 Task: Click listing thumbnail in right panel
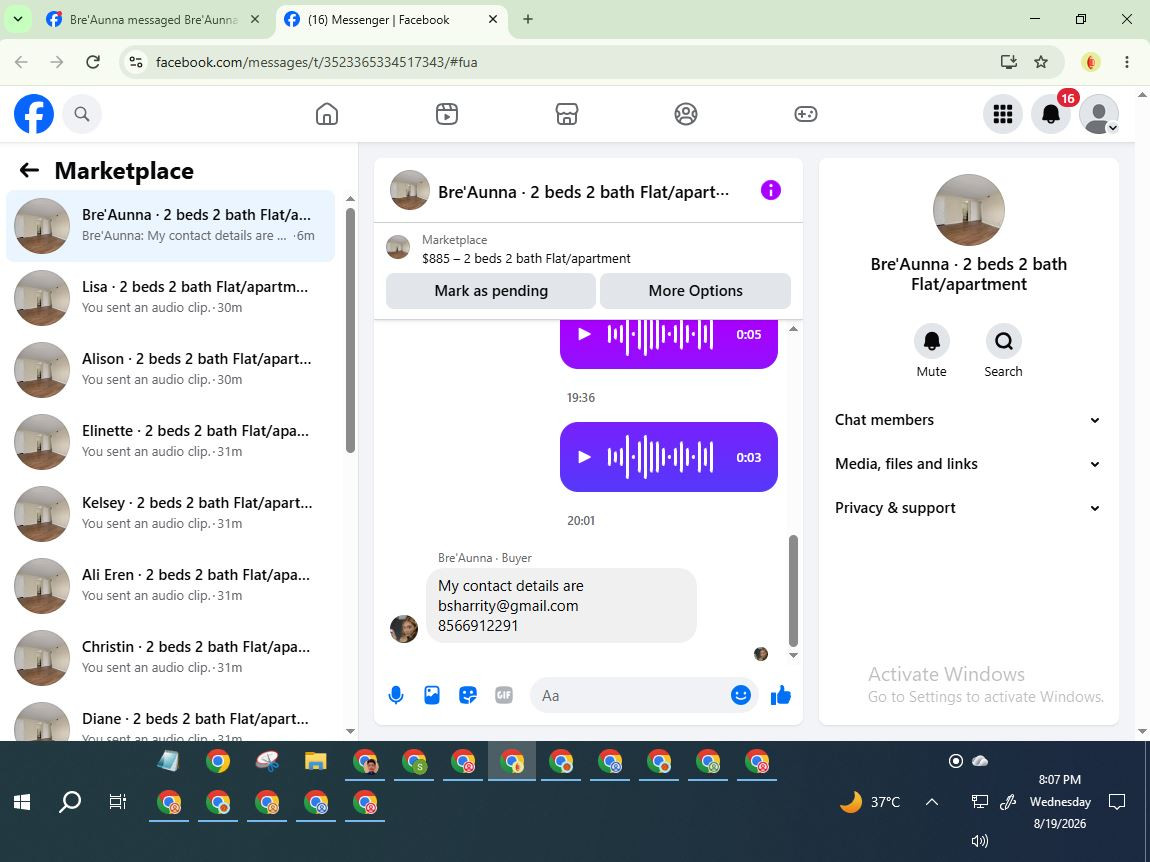click(x=968, y=210)
